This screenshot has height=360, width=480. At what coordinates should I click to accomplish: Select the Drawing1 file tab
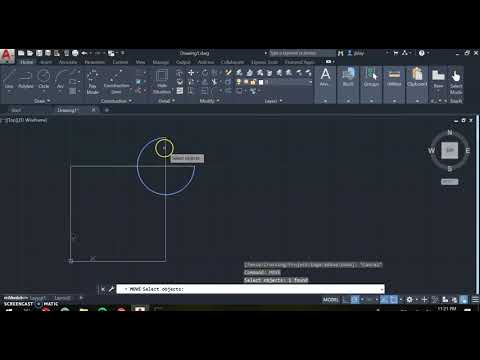point(68,110)
